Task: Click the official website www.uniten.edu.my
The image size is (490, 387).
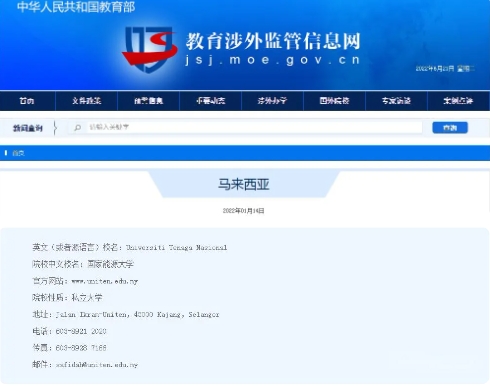Action: pyautogui.click(x=105, y=281)
